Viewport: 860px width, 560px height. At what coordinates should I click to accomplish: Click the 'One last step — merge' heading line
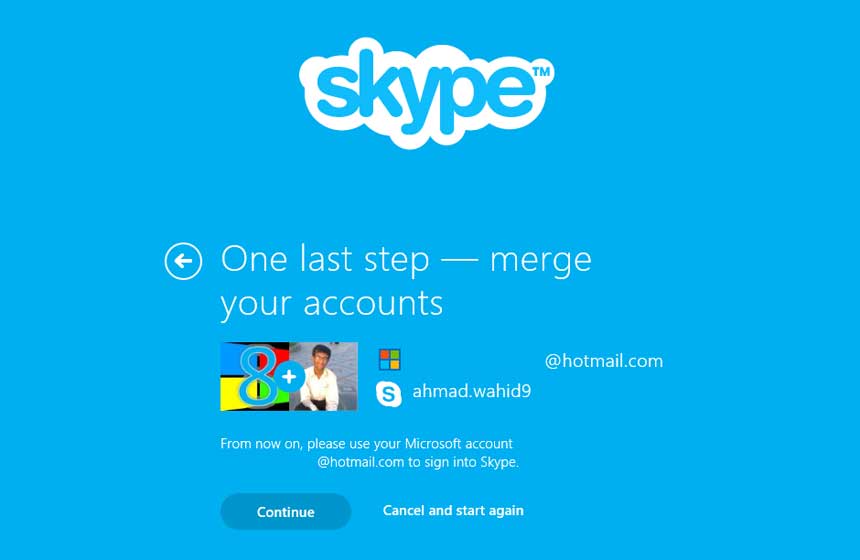406,259
